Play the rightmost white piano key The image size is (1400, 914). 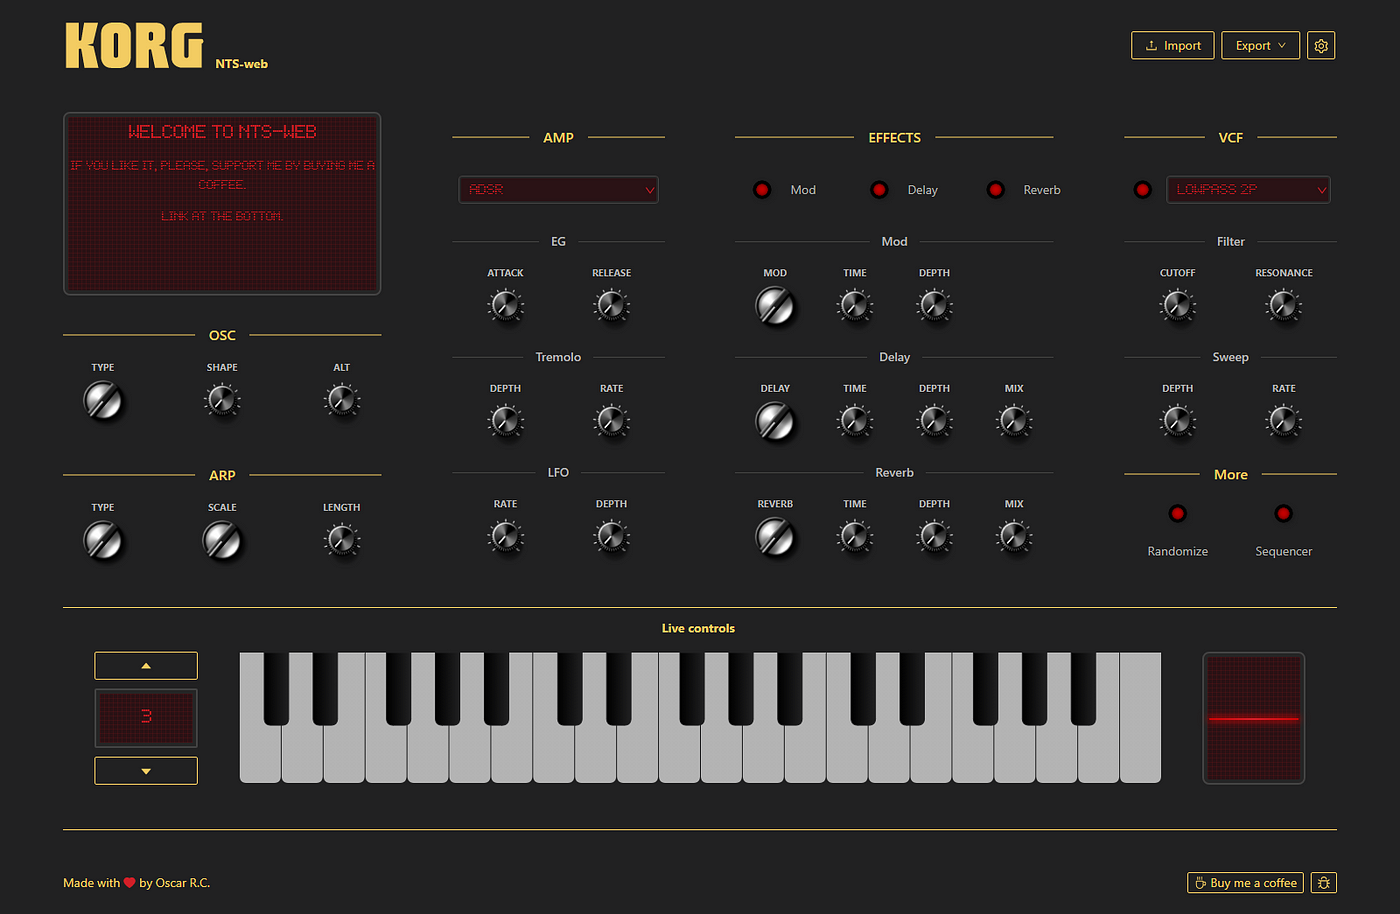(x=1140, y=718)
